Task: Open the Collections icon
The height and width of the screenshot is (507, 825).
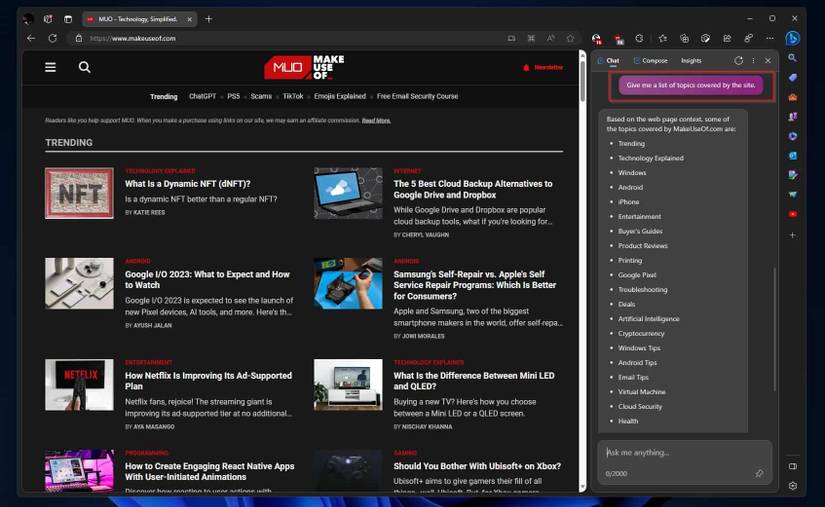Action: click(684, 38)
